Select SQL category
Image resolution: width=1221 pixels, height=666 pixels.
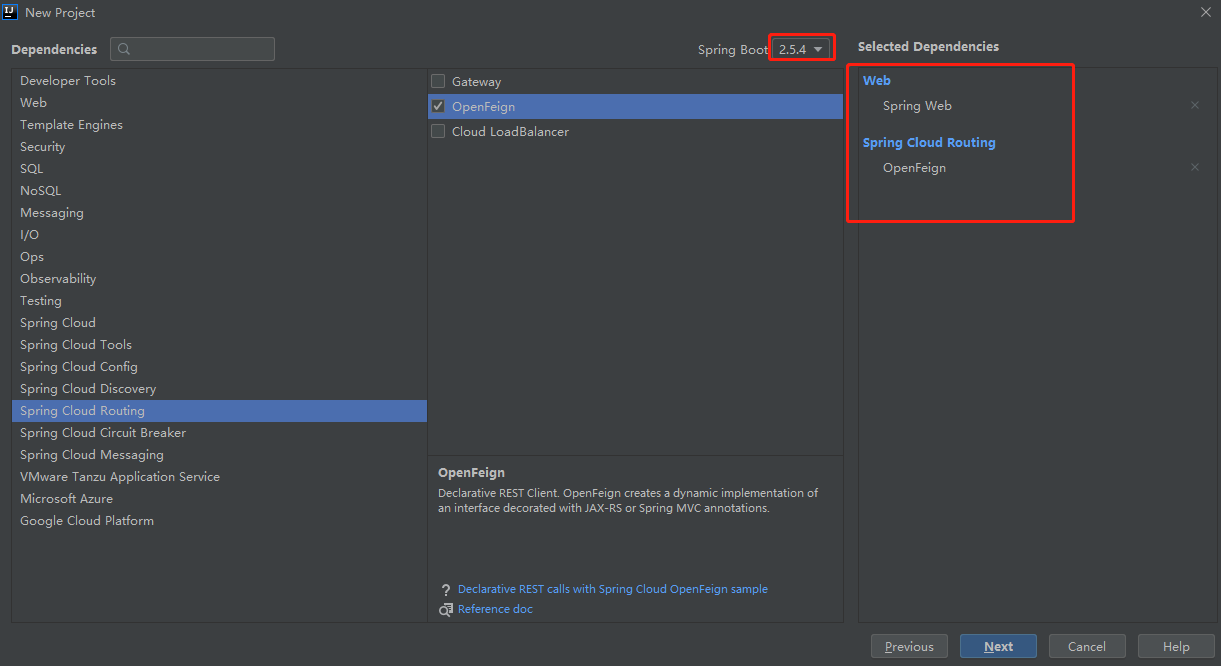(x=219, y=169)
